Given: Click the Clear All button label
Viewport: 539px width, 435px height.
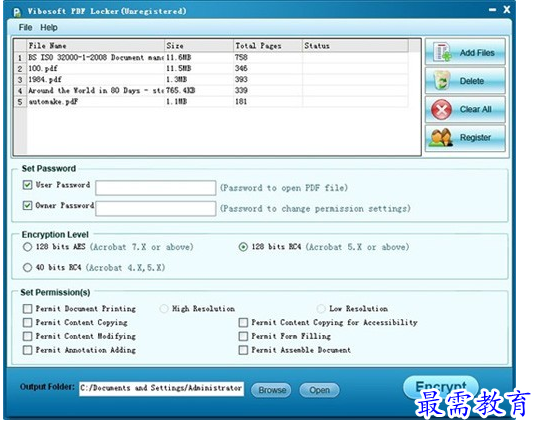Looking at the screenshot, I should coord(475,109).
